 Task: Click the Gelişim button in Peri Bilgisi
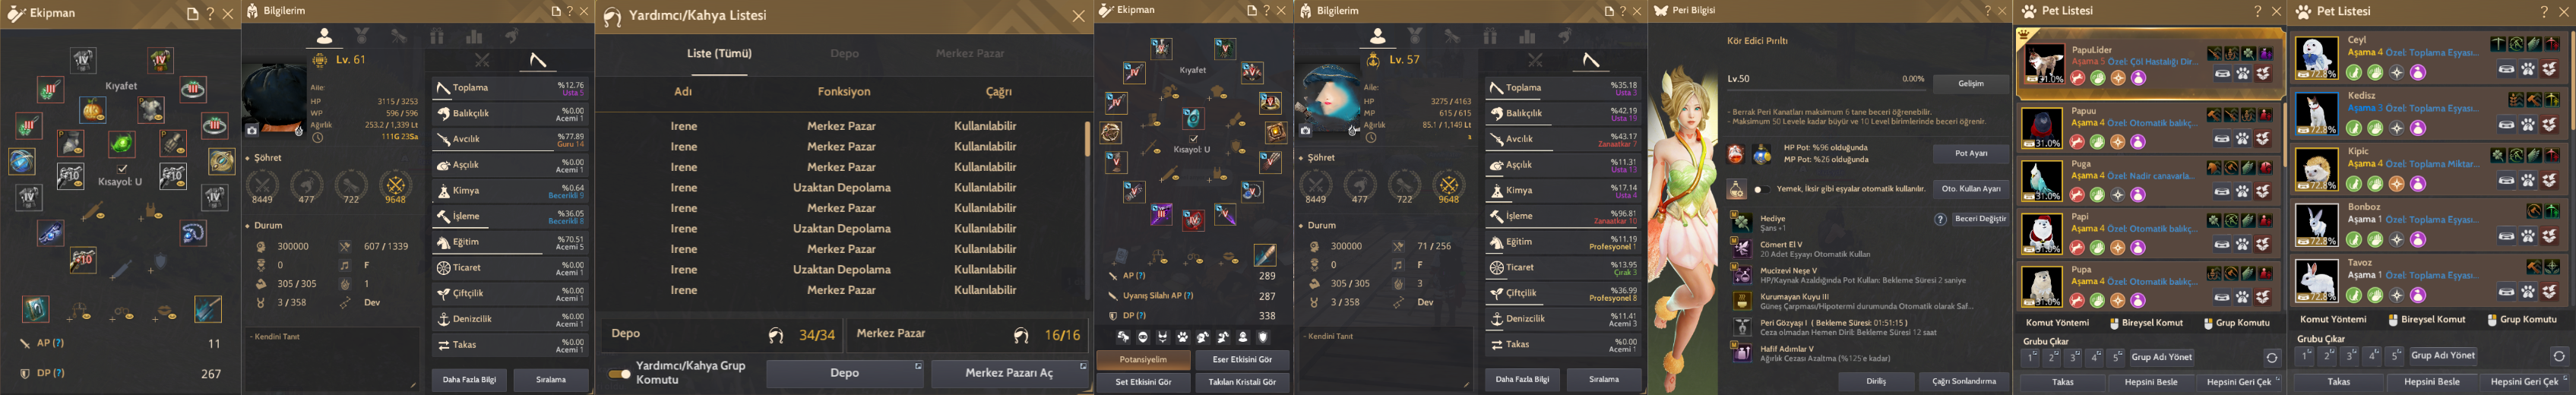coord(1970,83)
